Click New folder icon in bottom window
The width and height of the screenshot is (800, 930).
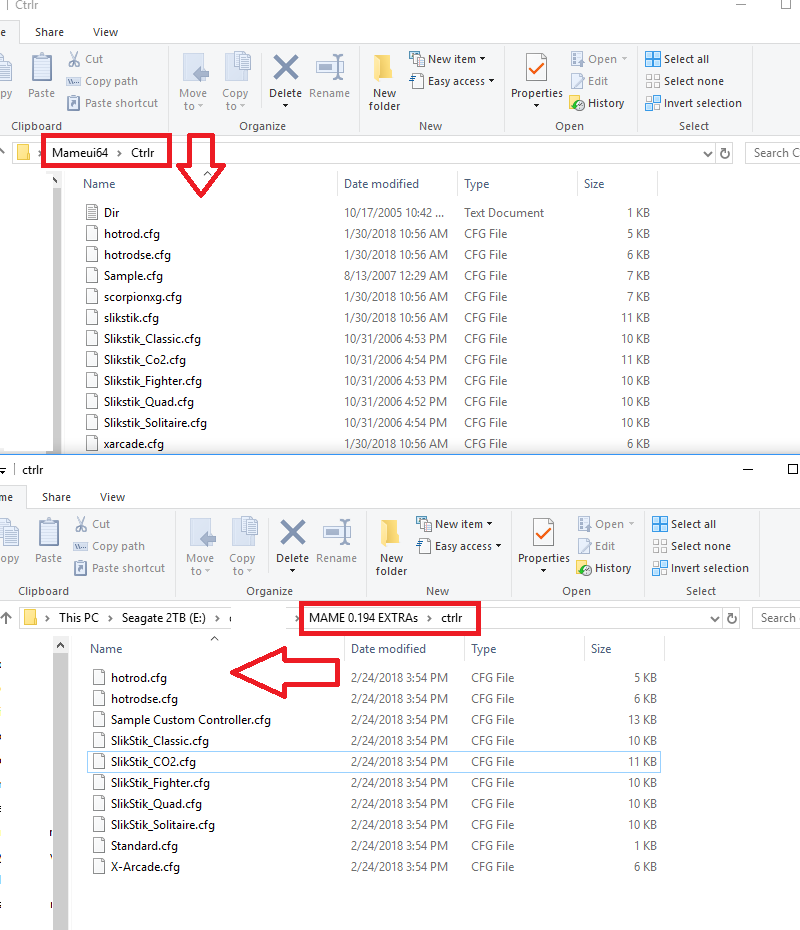coord(391,533)
